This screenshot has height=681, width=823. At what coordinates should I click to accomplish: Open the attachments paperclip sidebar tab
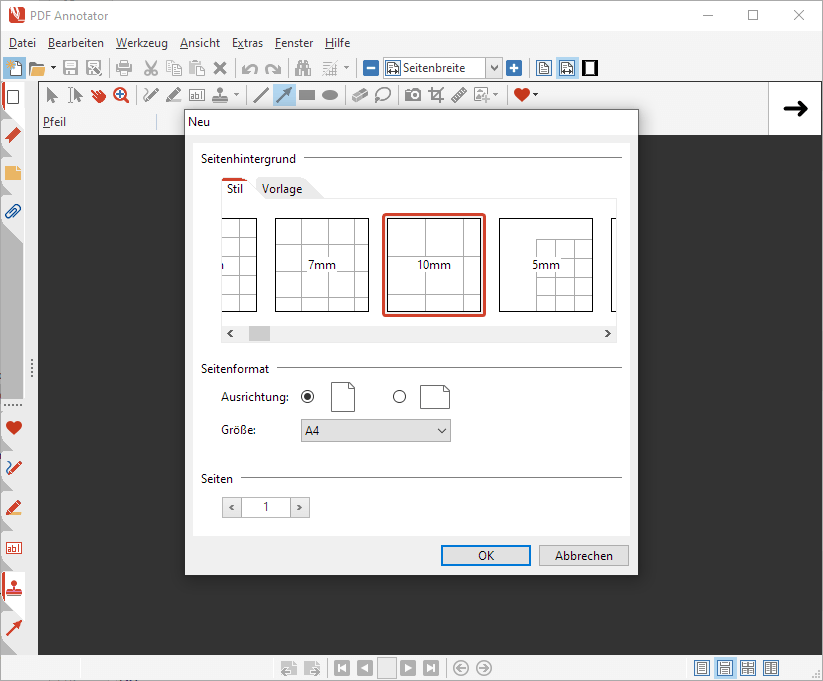[x=13, y=211]
